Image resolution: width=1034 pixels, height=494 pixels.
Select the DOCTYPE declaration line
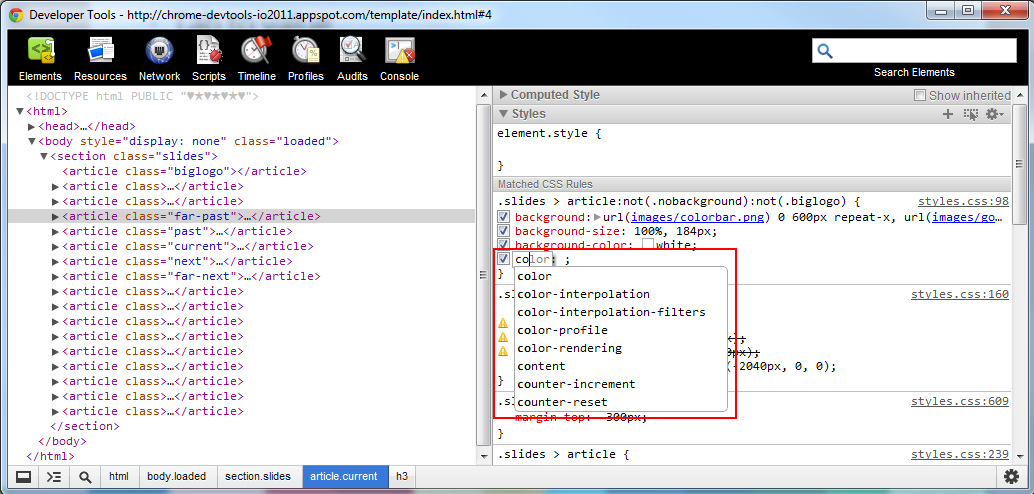(142, 96)
